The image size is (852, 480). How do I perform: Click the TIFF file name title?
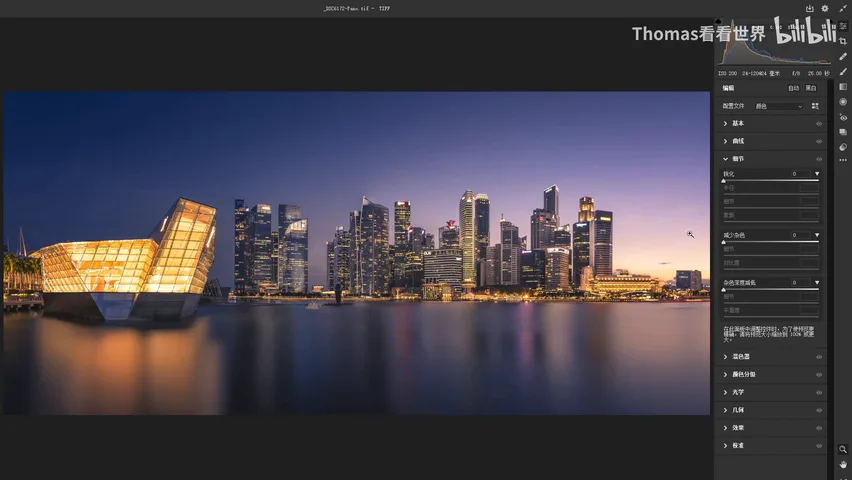click(357, 9)
